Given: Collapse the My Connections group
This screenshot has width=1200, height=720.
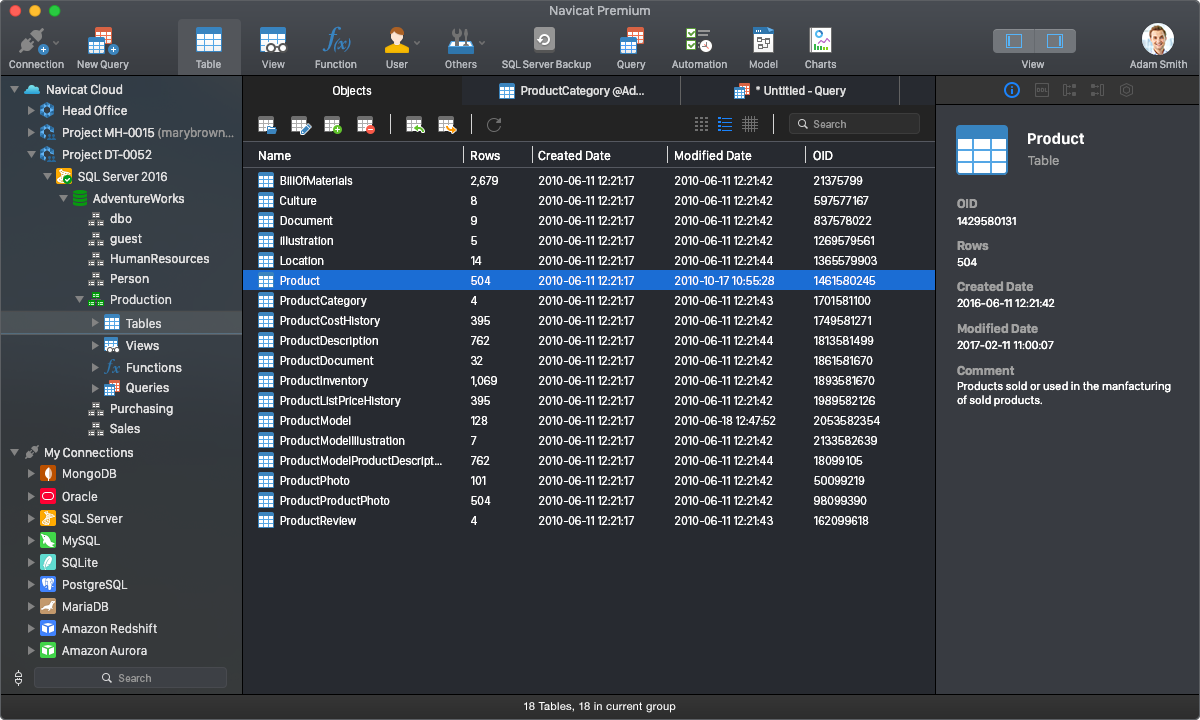Looking at the screenshot, I should (14, 452).
